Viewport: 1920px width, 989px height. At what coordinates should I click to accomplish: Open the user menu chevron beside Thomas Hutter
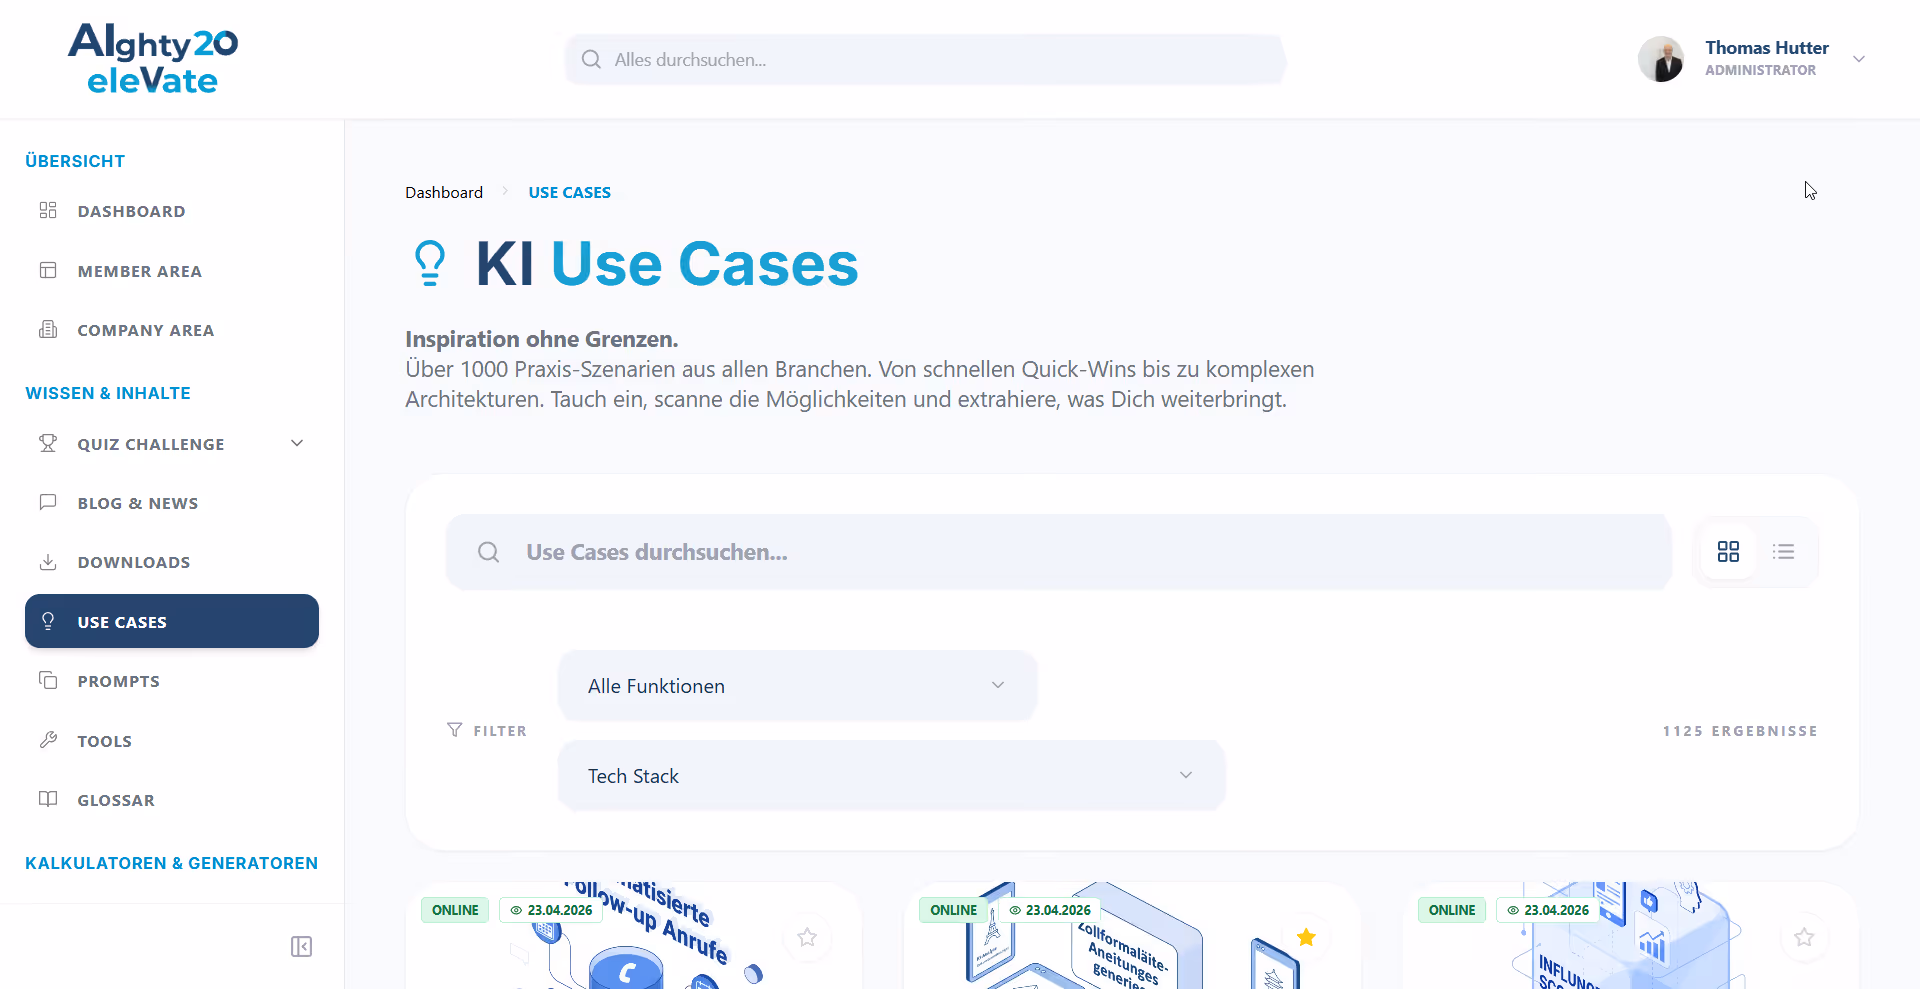click(x=1859, y=59)
